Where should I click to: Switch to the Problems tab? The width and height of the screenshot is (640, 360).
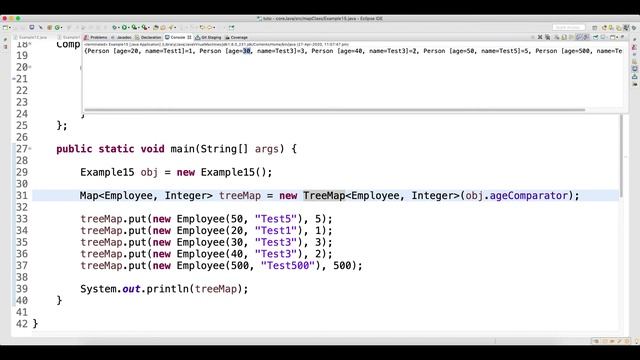(x=96, y=37)
